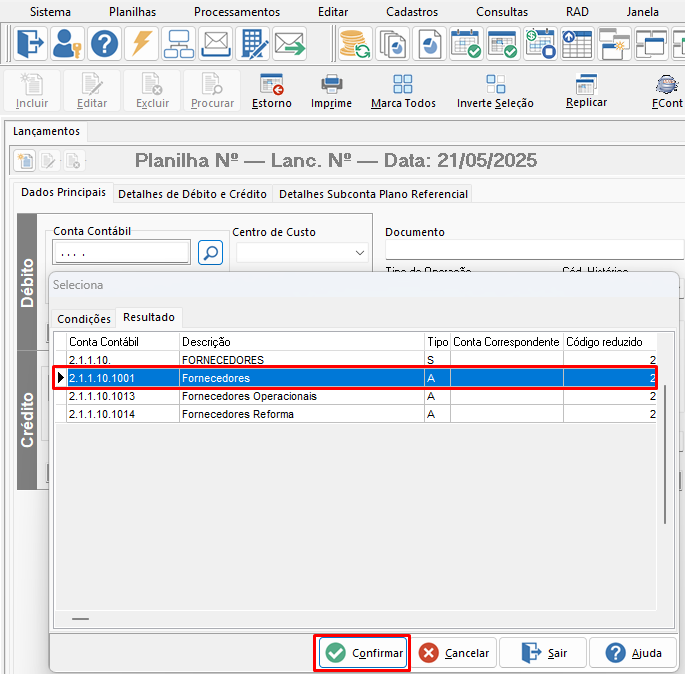This screenshot has height=674, width=685.
Task: Click into the Conta Contábil input field
Action: click(x=121, y=252)
